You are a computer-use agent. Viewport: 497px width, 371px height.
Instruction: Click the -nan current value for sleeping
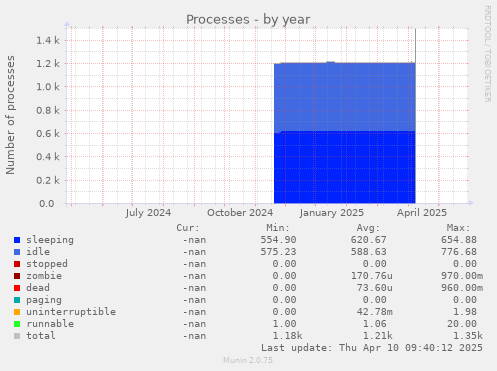coord(194,240)
